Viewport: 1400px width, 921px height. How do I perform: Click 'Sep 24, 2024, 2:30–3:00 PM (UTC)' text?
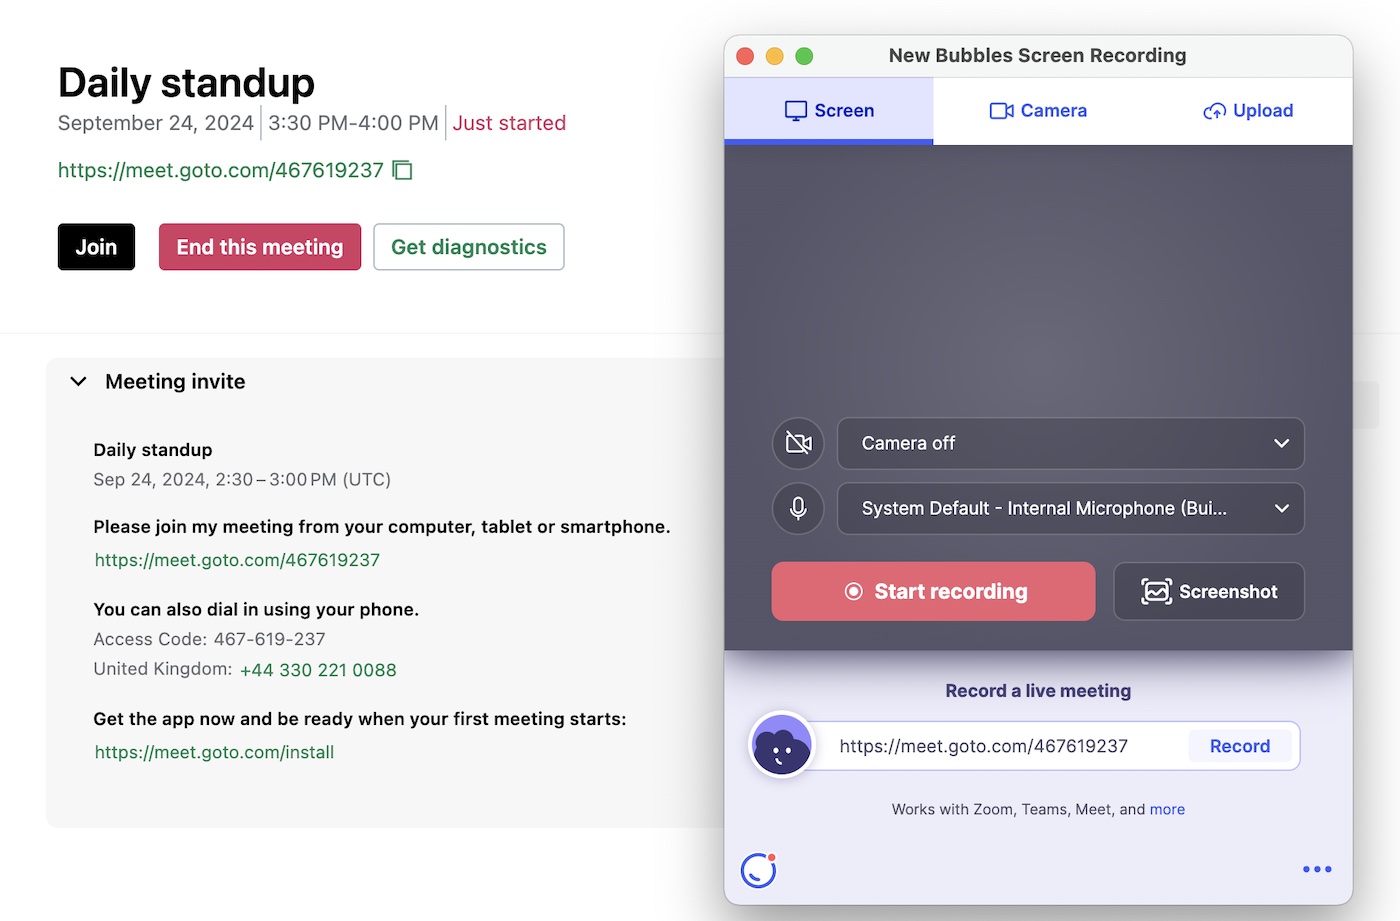click(x=242, y=479)
